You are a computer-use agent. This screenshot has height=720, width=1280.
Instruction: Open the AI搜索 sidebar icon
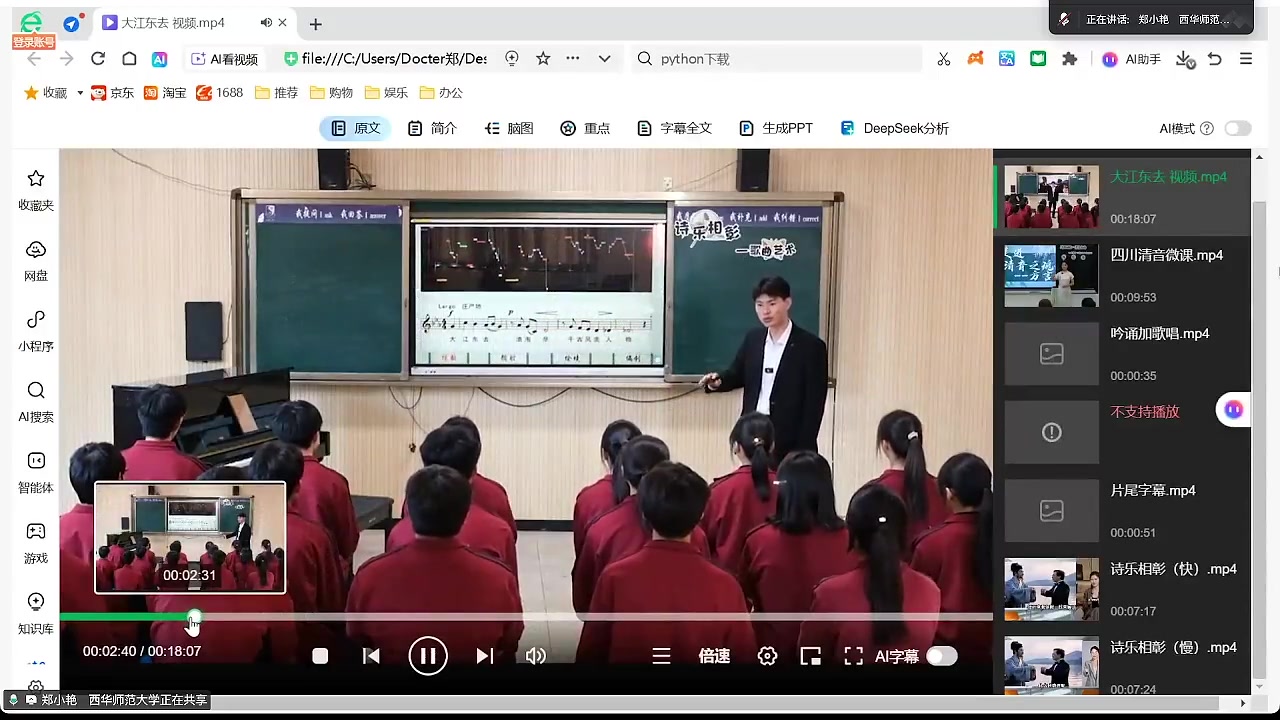[36, 402]
